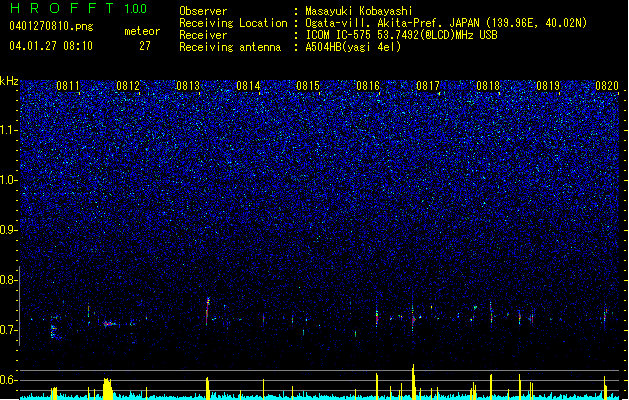Click the tall meteor echo streak near 0813
629x400 pixels.
pyautogui.click(x=207, y=311)
